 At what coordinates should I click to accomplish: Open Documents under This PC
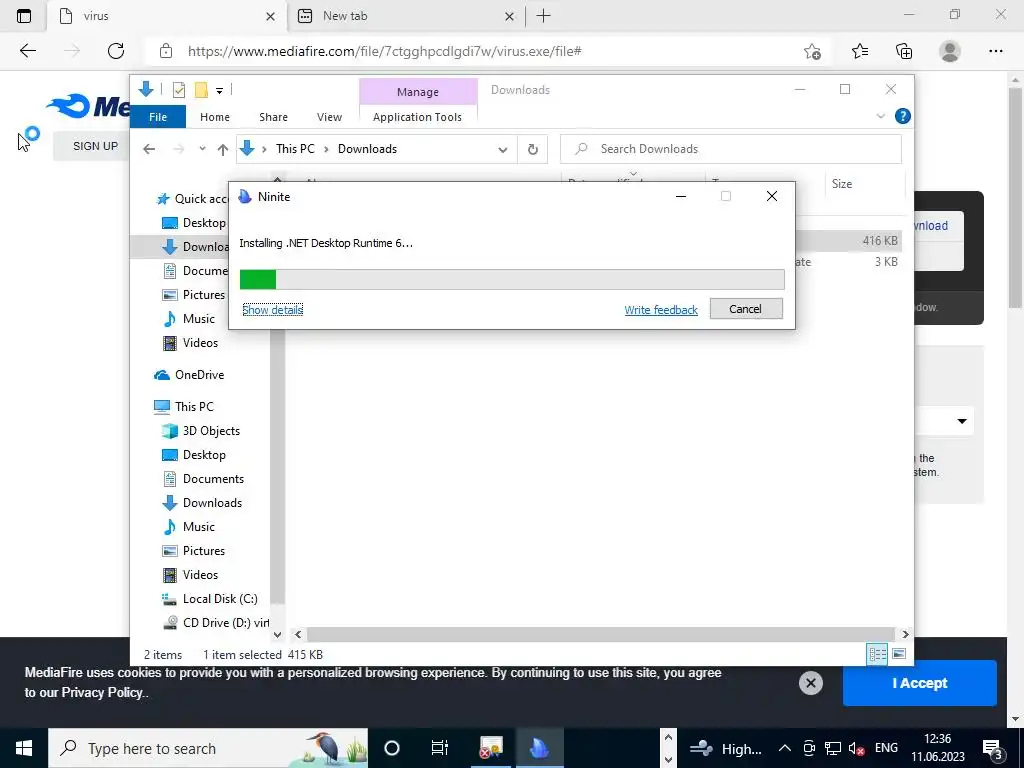coord(203,479)
